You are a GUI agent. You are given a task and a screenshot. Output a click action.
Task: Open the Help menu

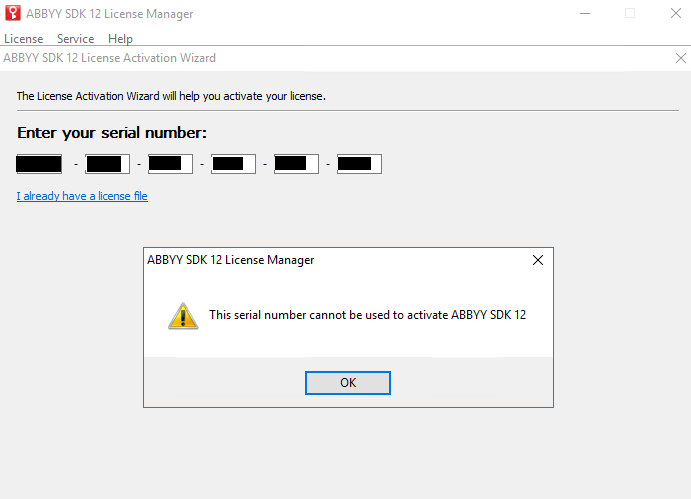[x=120, y=39]
